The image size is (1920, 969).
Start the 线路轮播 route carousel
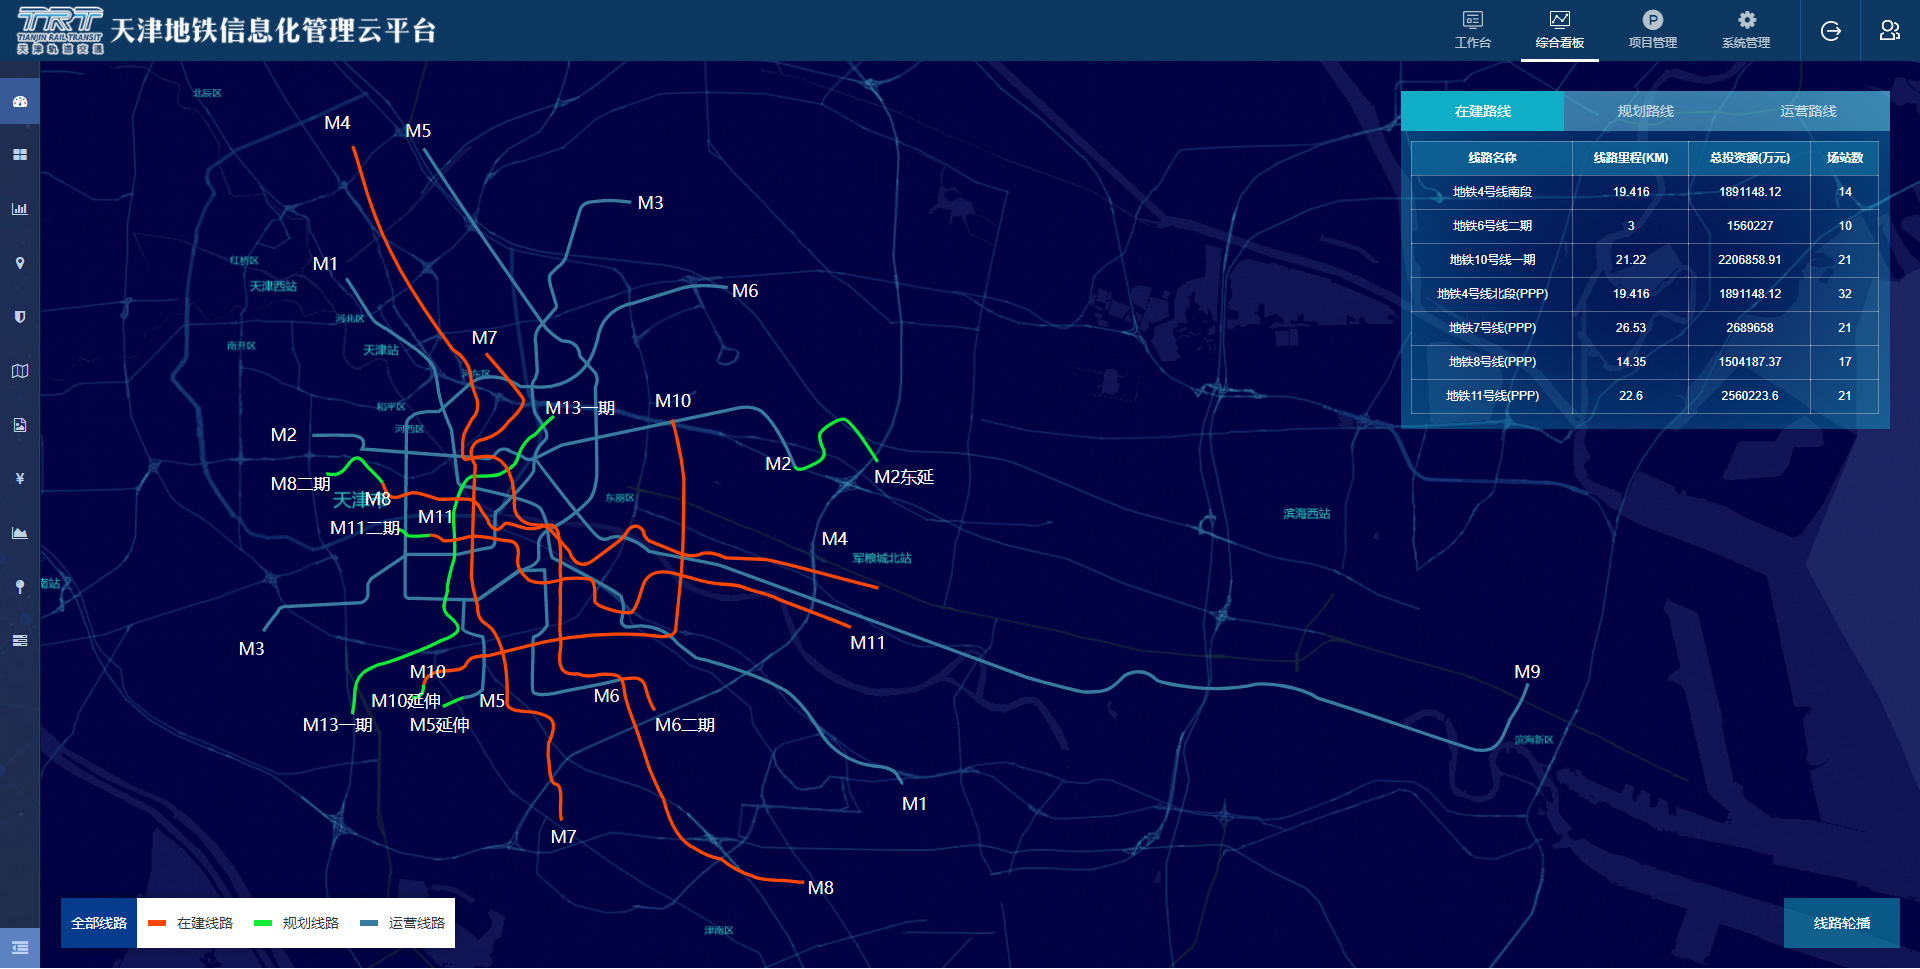pos(1842,923)
